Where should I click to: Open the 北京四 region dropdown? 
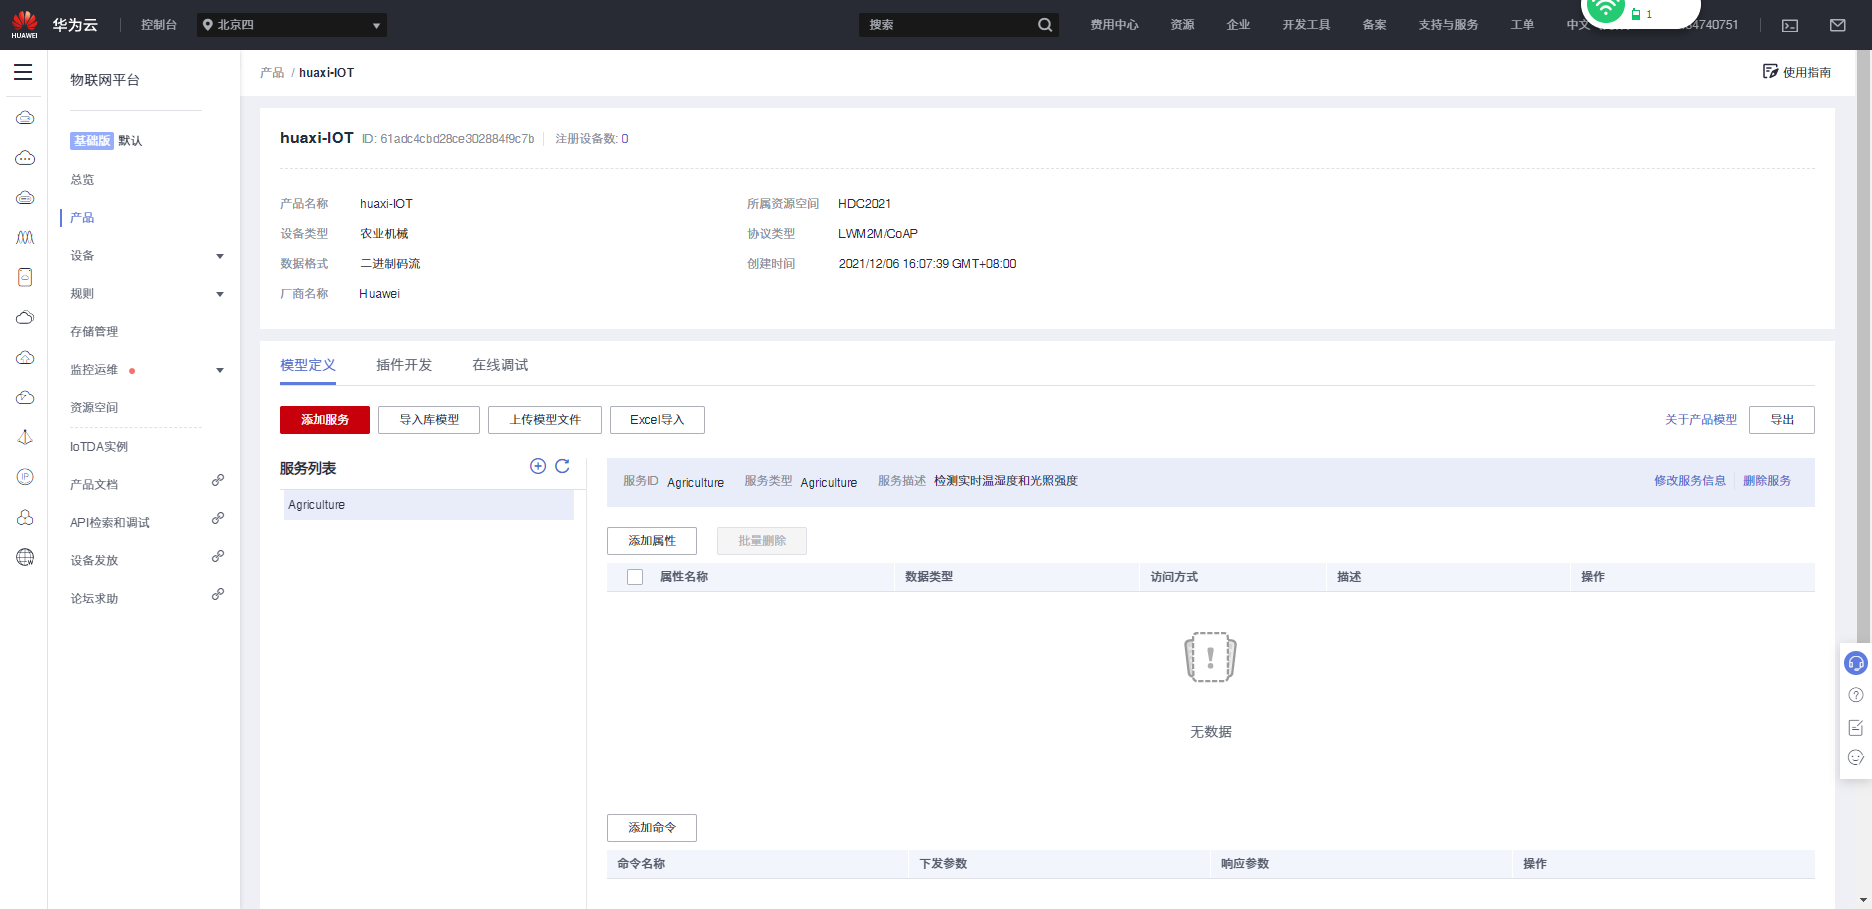click(x=291, y=25)
